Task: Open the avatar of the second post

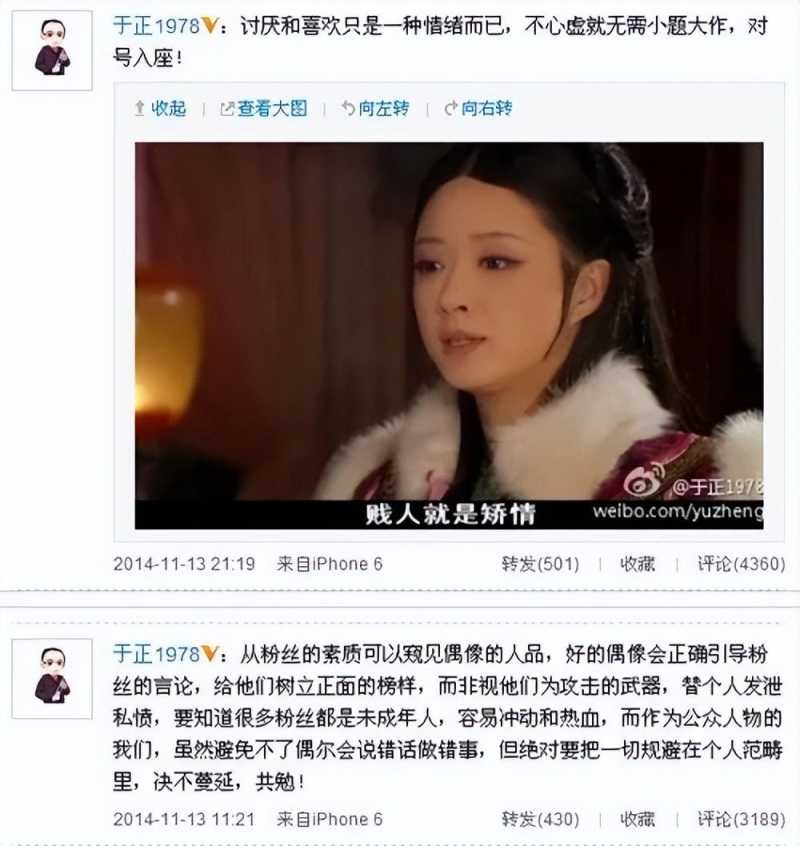Action: 52,679
